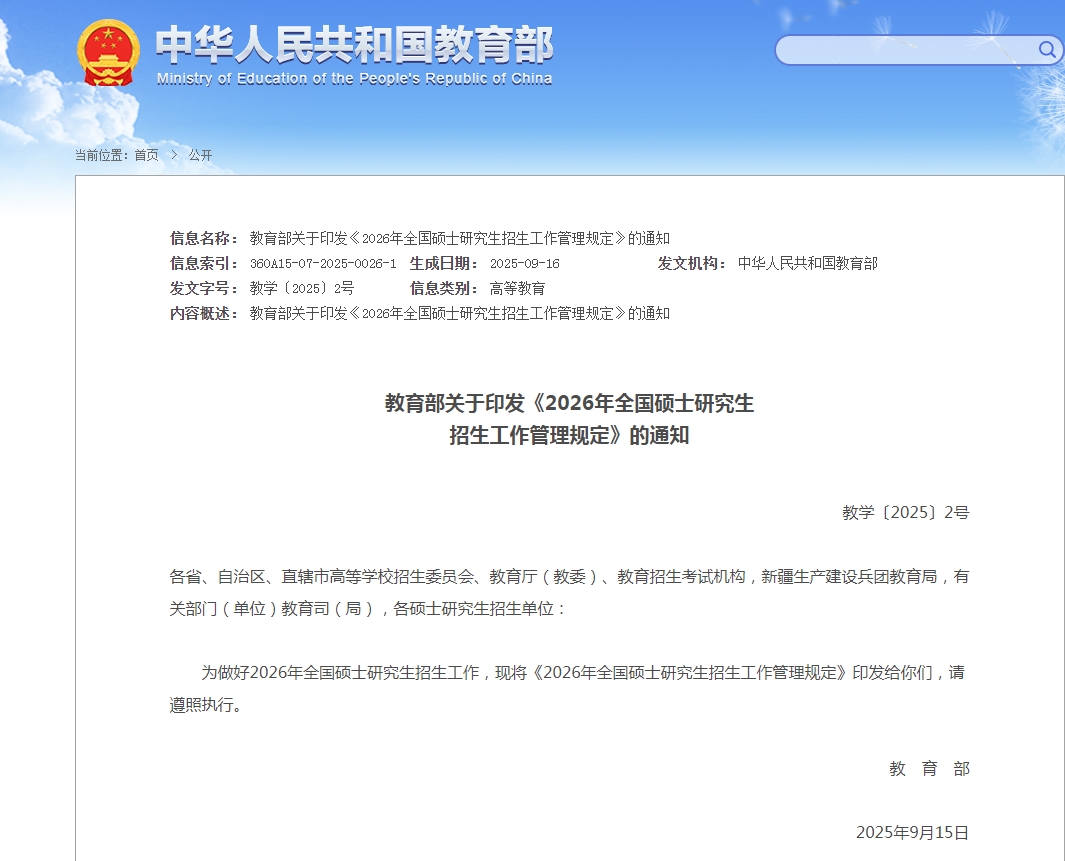Go to 首页 in the breadcrumb
The height and width of the screenshot is (861, 1065).
146,155
